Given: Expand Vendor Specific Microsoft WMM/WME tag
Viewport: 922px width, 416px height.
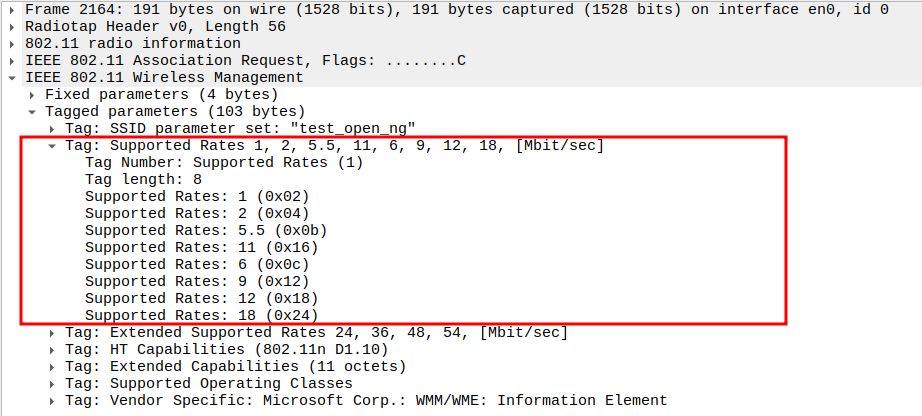Looking at the screenshot, I should click(x=52, y=401).
